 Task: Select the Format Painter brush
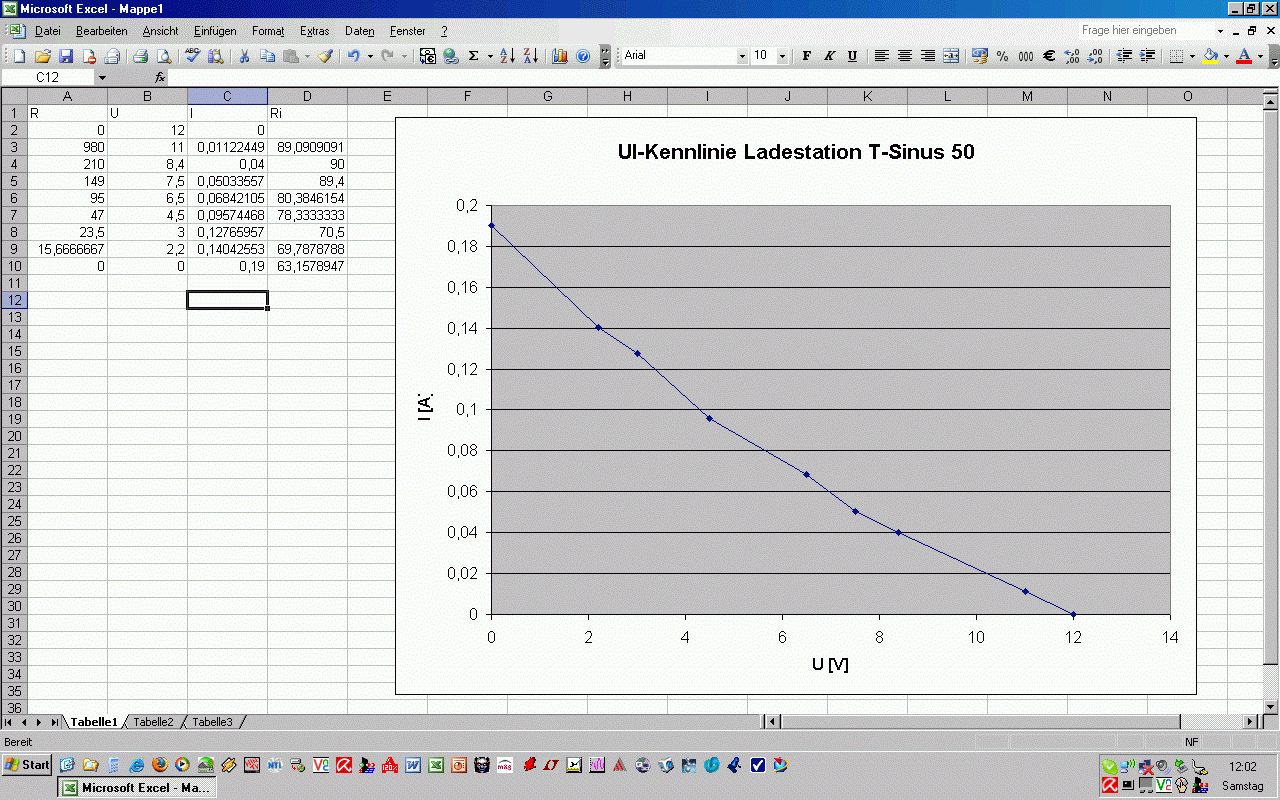click(x=325, y=56)
